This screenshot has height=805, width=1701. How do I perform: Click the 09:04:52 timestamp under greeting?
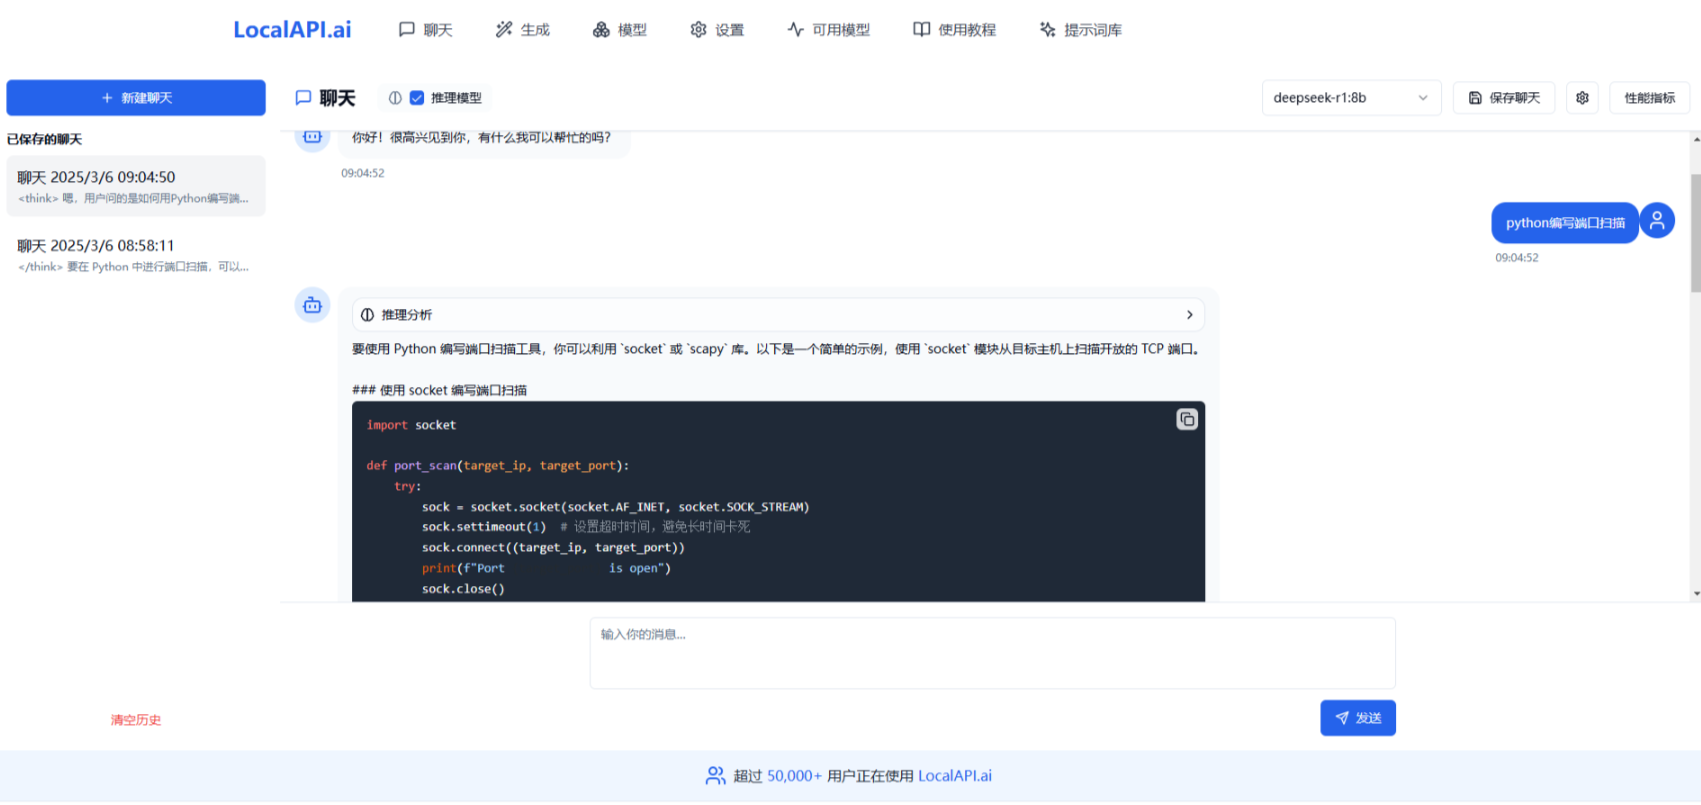pyautogui.click(x=362, y=173)
